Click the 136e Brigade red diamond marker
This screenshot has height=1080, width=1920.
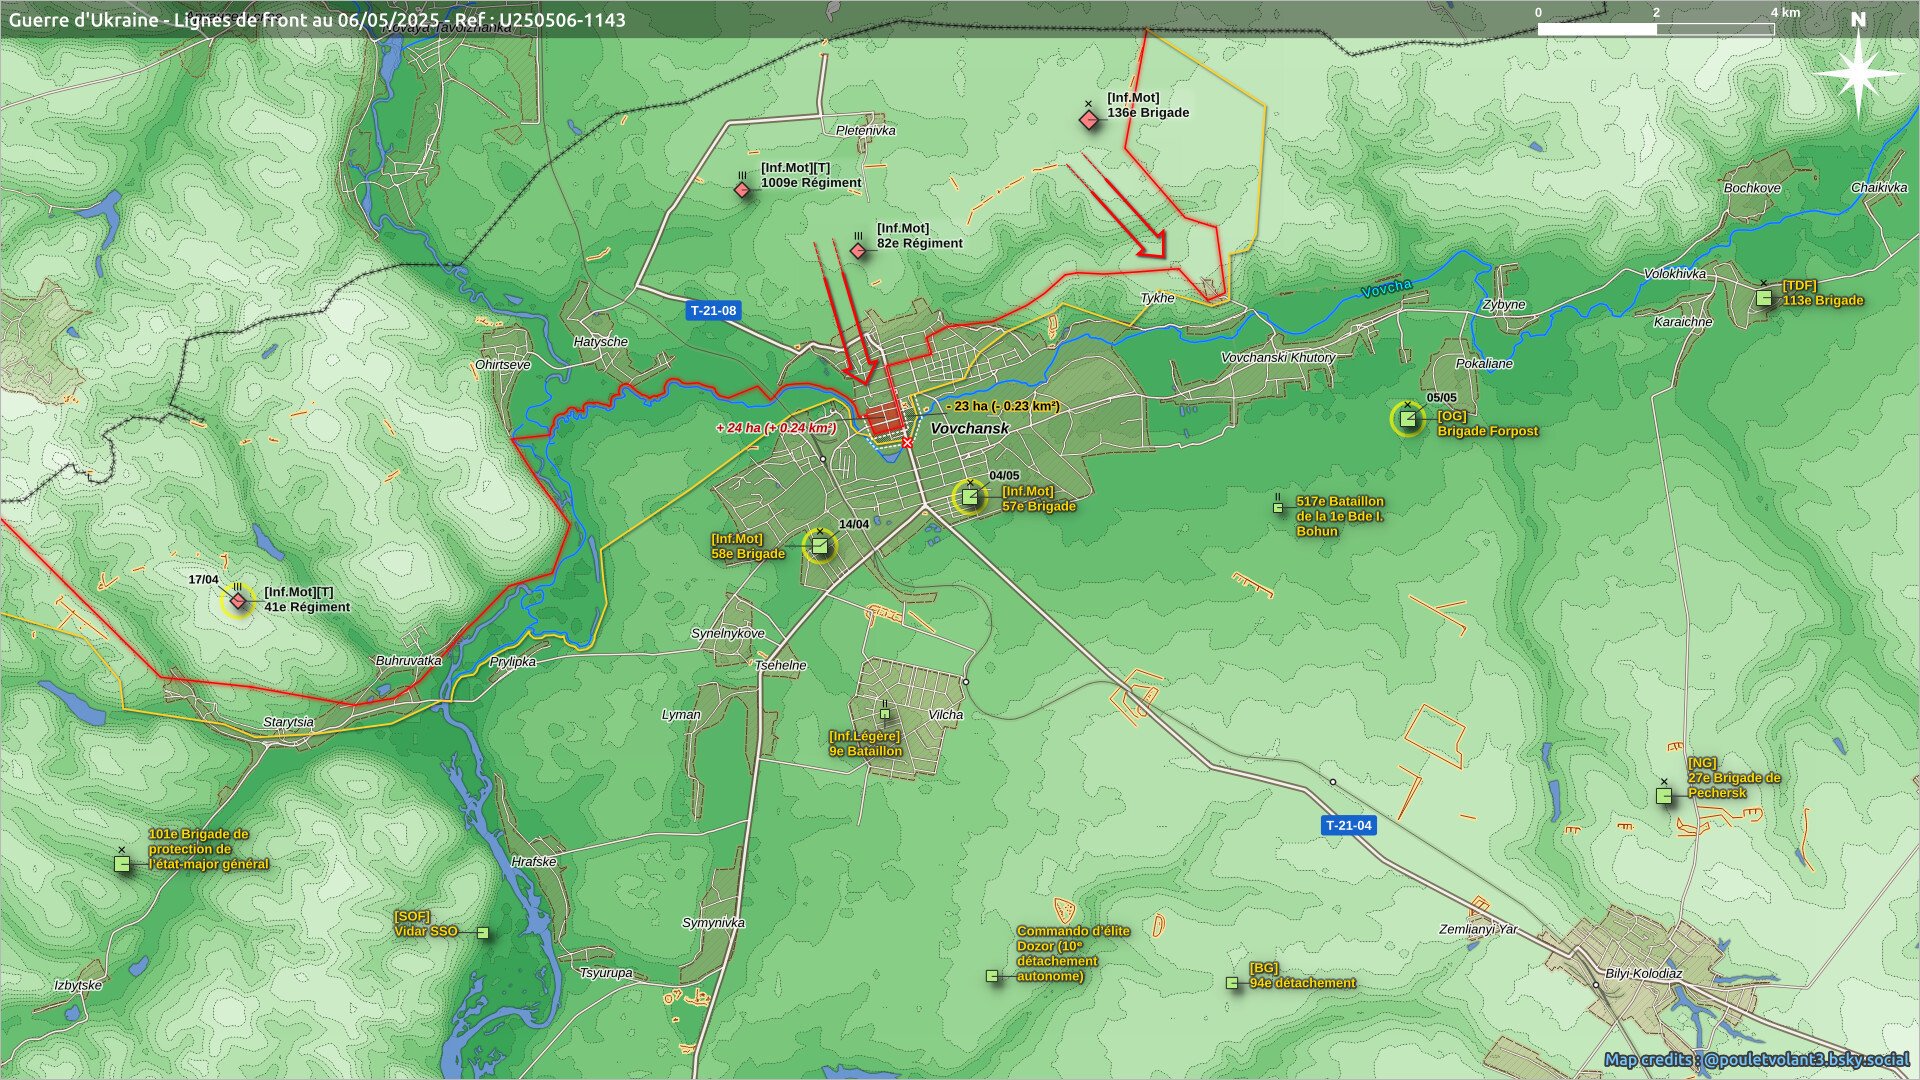pos(1089,120)
